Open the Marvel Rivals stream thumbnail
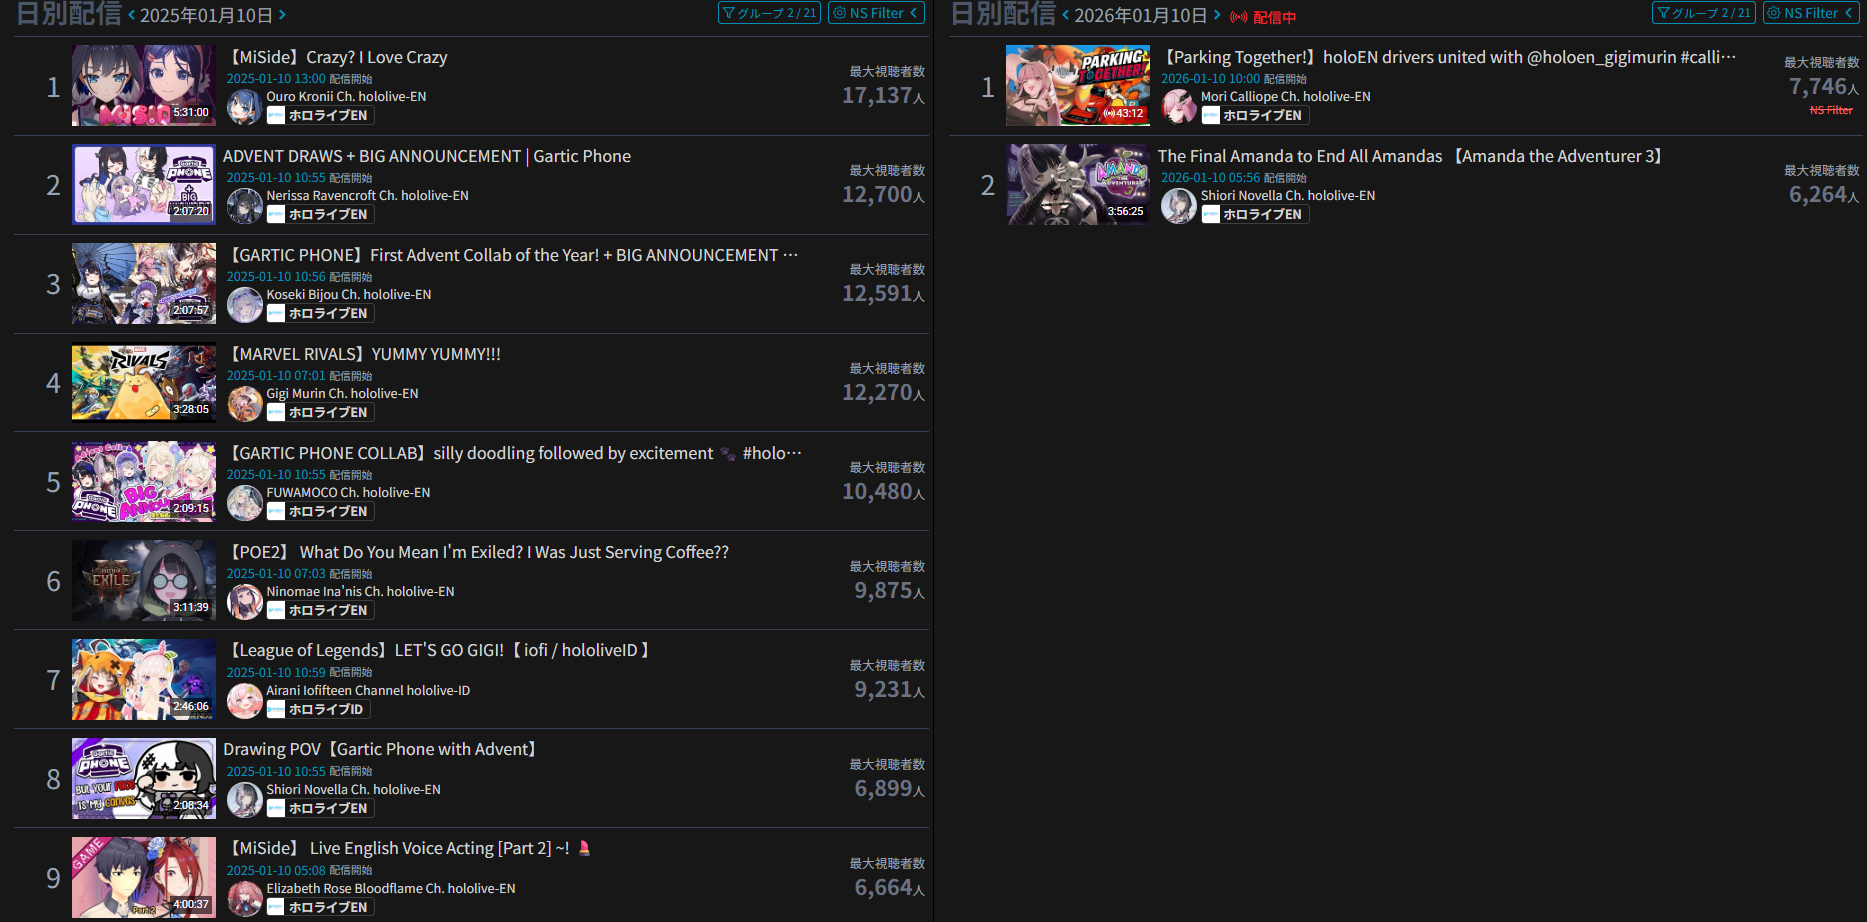 144,382
